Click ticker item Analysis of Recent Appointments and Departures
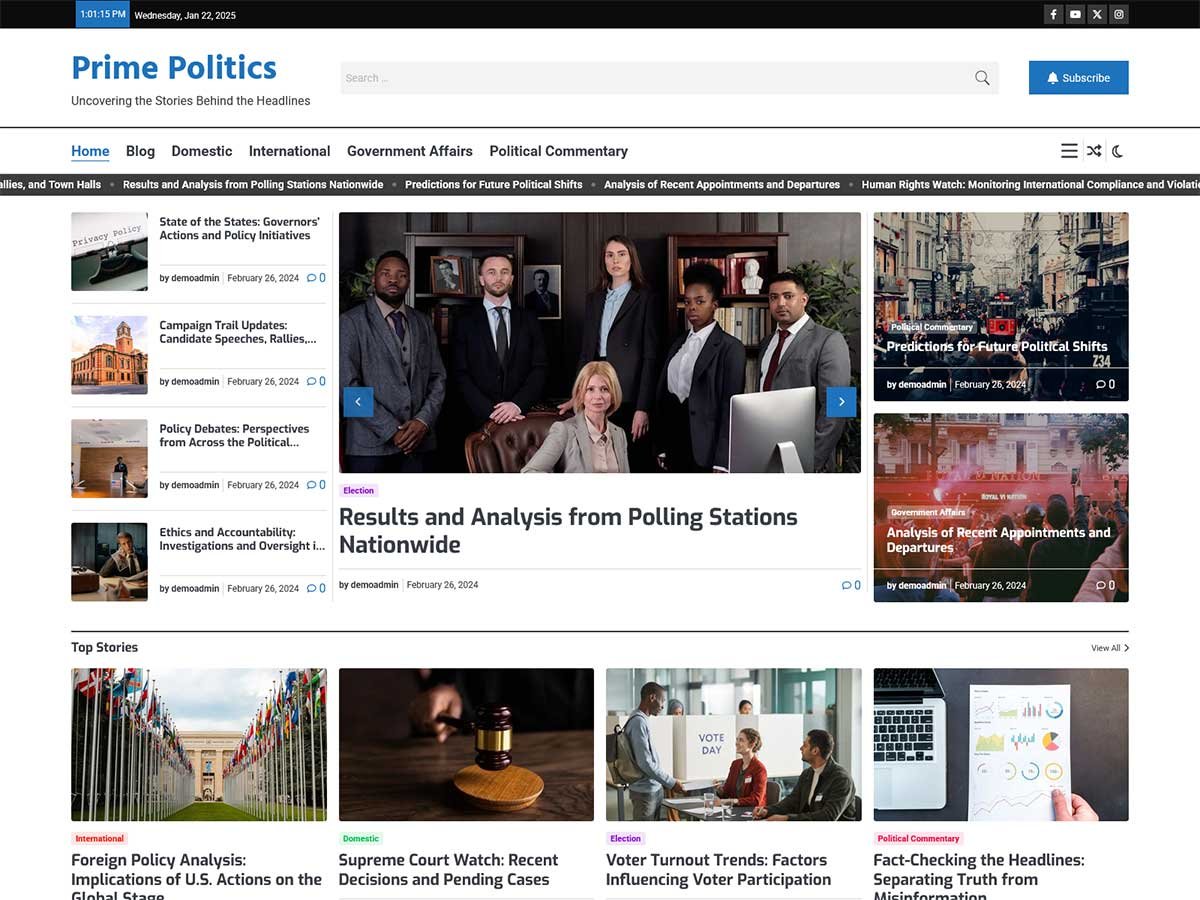 [x=722, y=185]
